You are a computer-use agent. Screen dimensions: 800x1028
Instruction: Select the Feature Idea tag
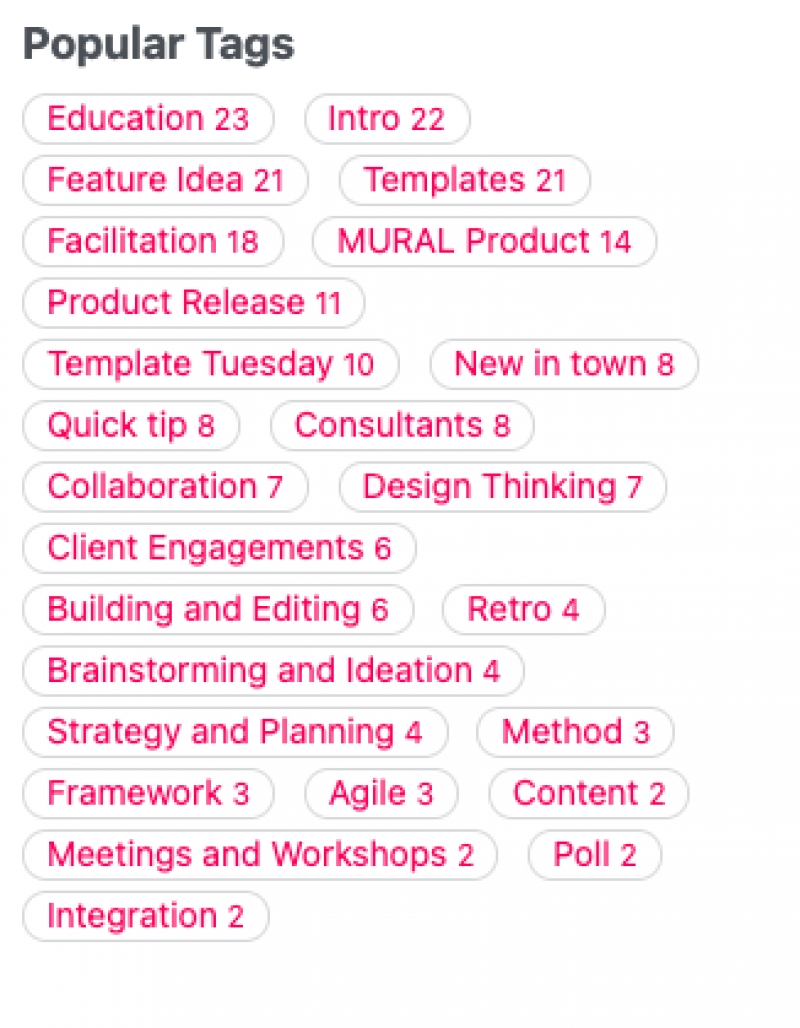[x=165, y=180]
